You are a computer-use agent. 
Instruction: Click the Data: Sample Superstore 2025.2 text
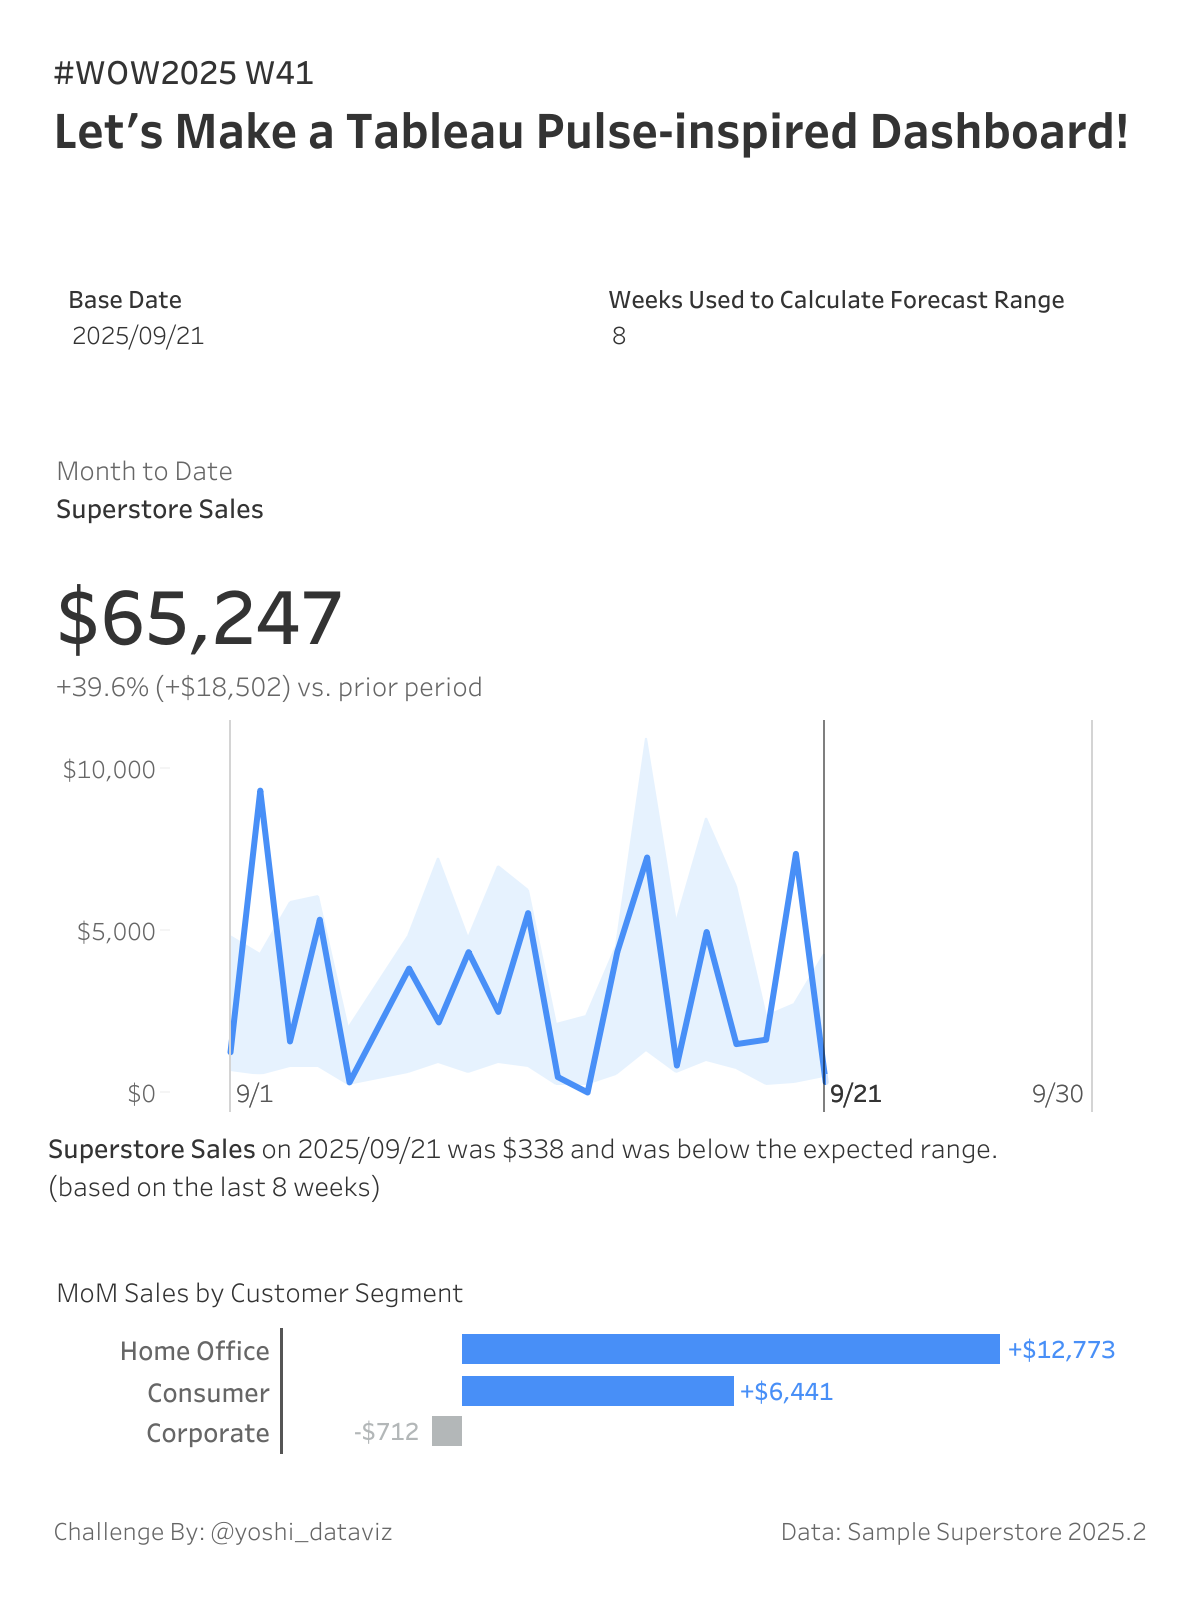[x=963, y=1532]
